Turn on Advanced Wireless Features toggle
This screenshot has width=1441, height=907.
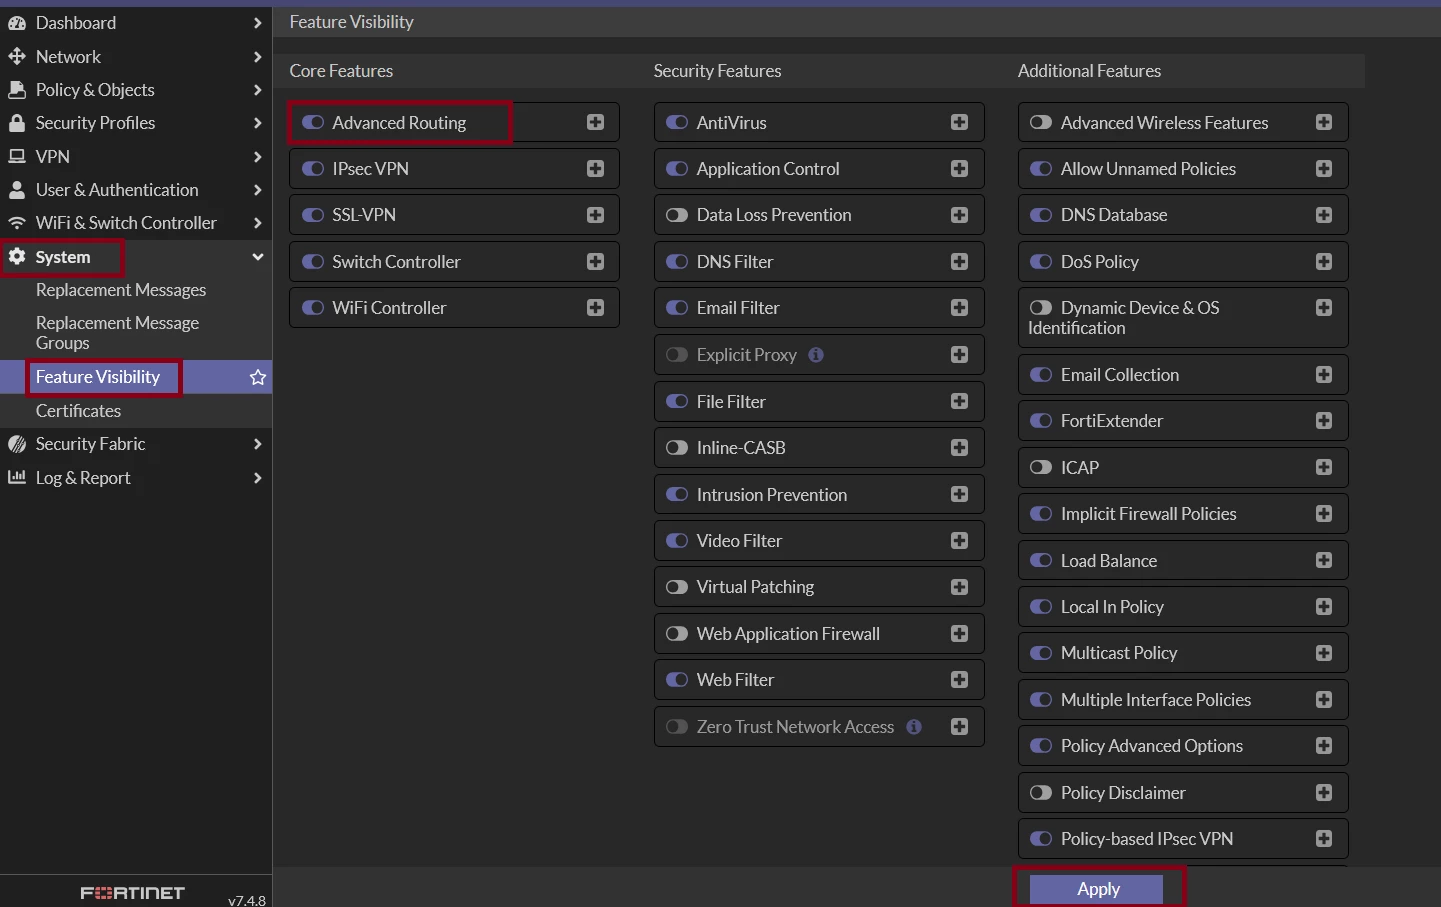pos(1041,122)
